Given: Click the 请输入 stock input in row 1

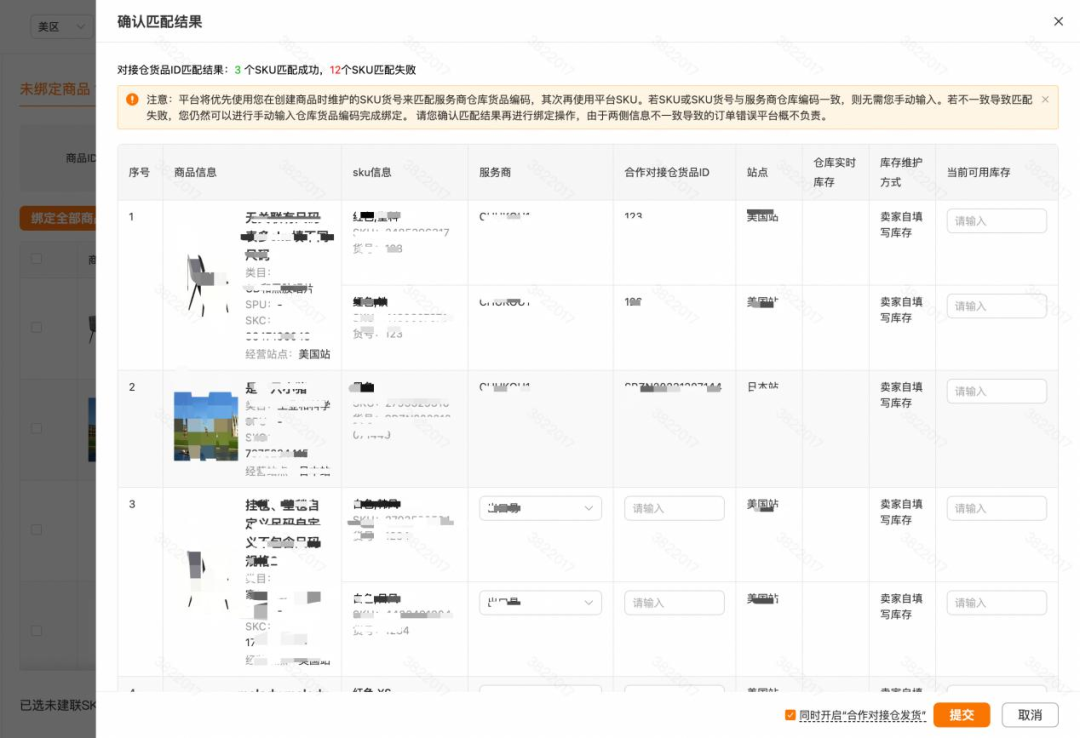Looking at the screenshot, I should (x=996, y=220).
